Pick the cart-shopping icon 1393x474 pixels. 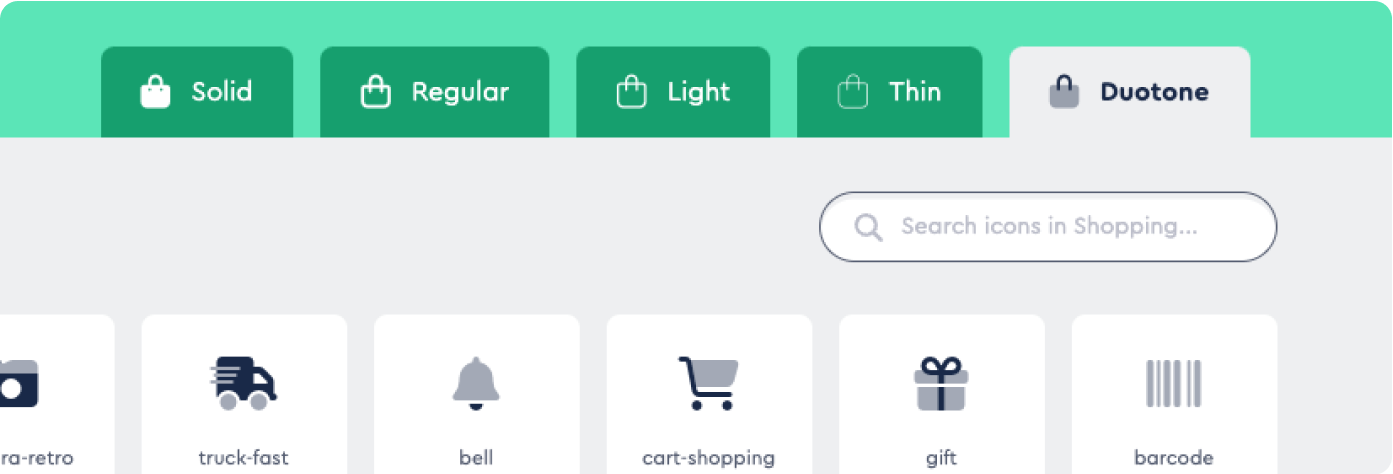708,383
